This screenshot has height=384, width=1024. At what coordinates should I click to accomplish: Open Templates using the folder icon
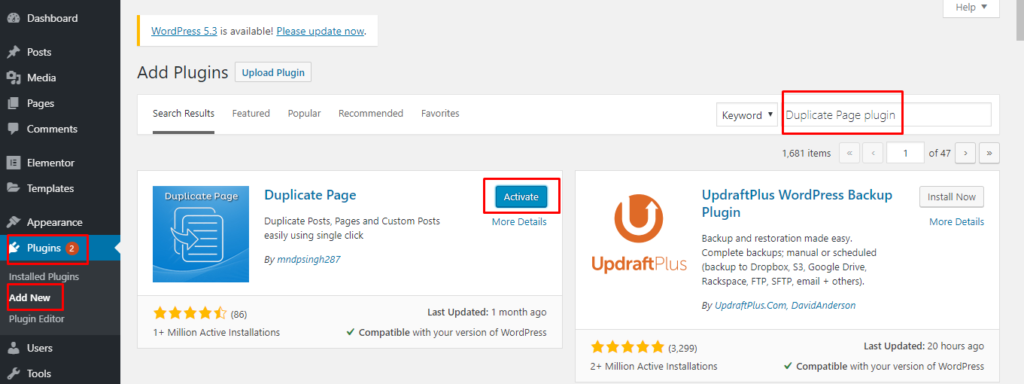(x=13, y=188)
